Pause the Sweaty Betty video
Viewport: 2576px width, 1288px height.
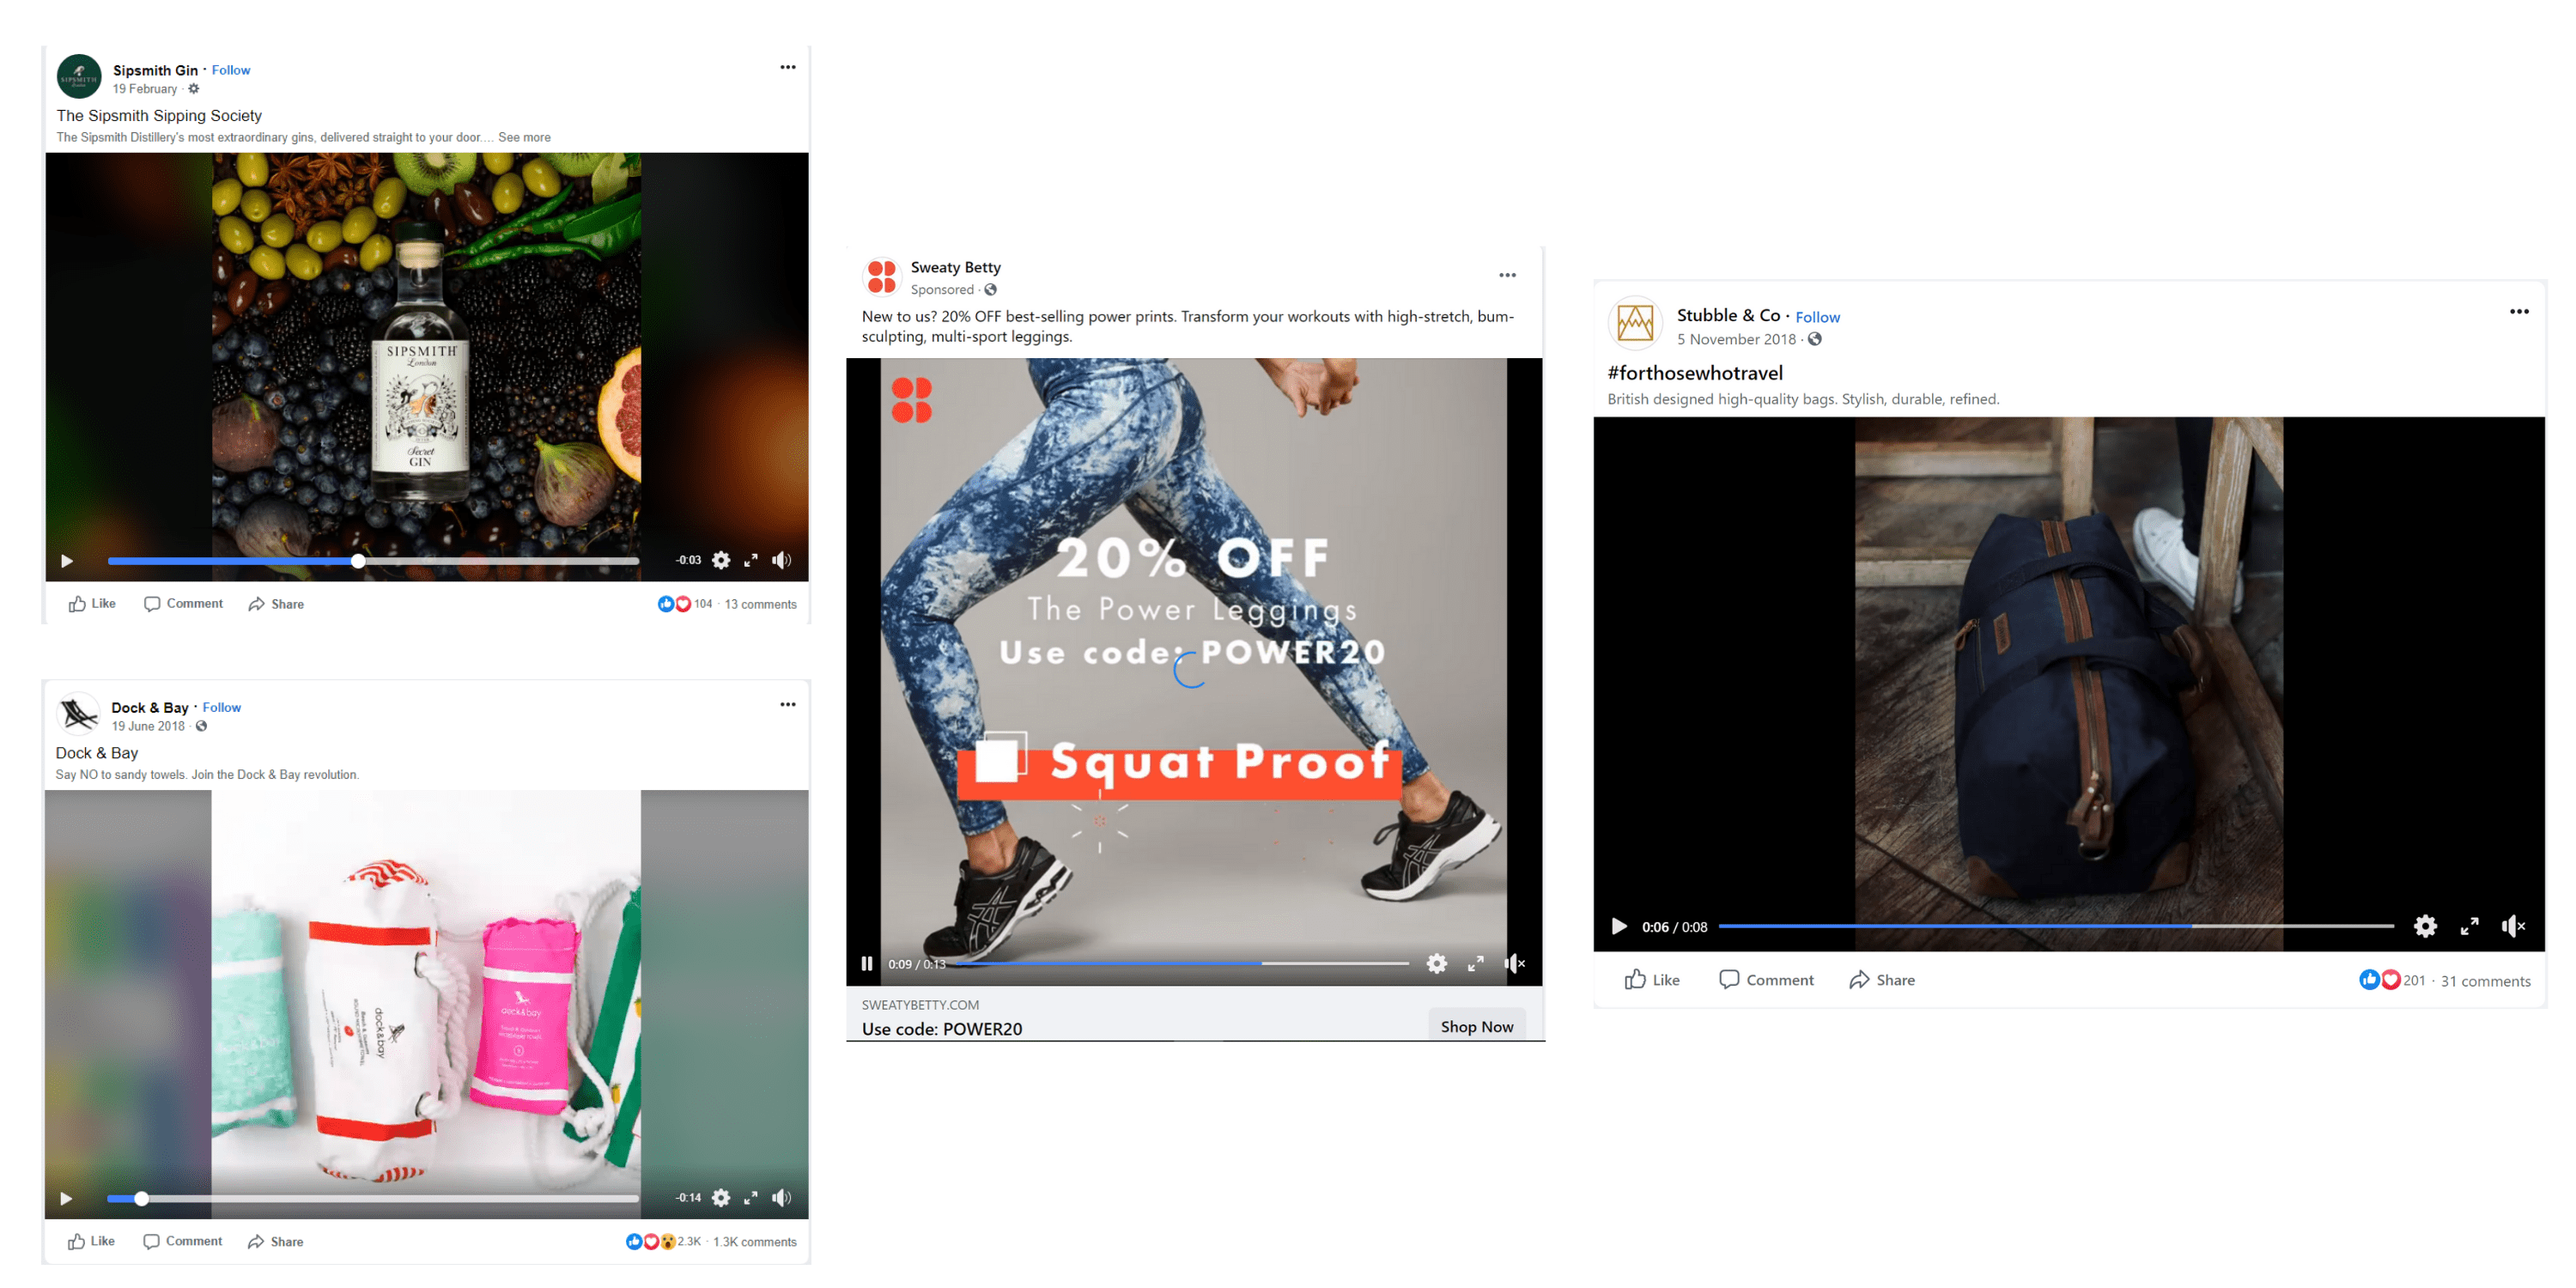point(867,964)
